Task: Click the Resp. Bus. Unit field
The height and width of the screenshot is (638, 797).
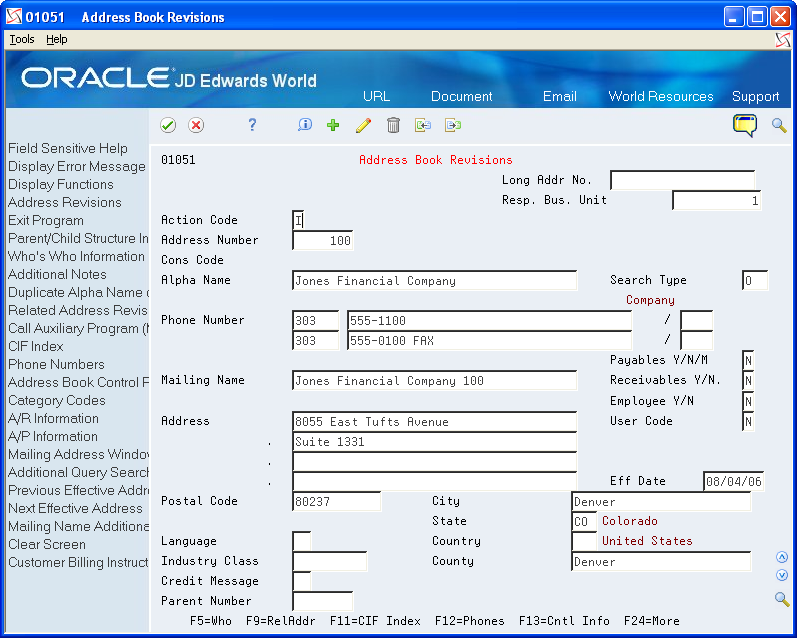Action: pyautogui.click(x=716, y=200)
